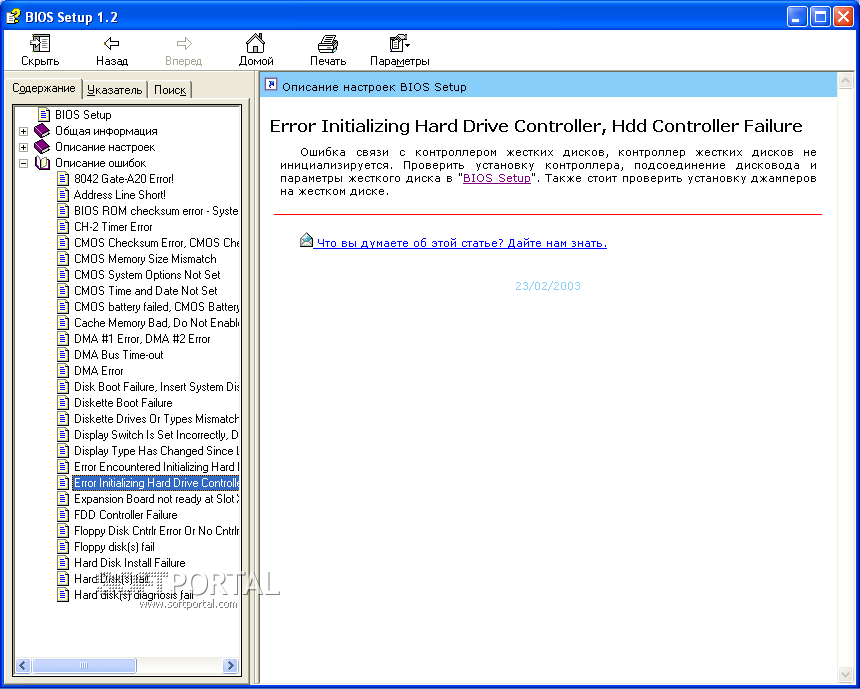This screenshot has height=689, width=860.
Task: Minimize the BIOS Setup 1.2 window
Action: (797, 17)
